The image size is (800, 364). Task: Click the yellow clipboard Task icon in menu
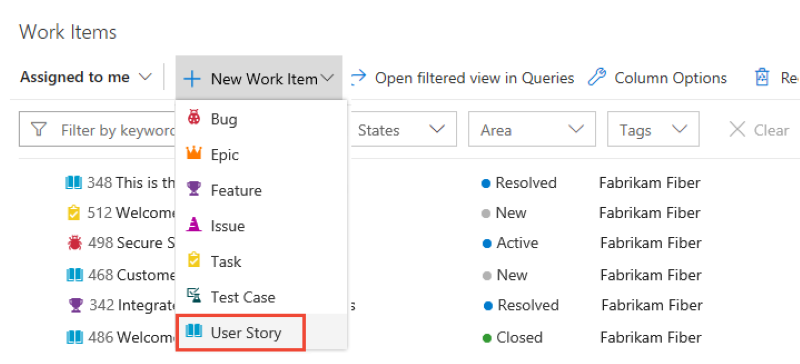[x=194, y=260]
